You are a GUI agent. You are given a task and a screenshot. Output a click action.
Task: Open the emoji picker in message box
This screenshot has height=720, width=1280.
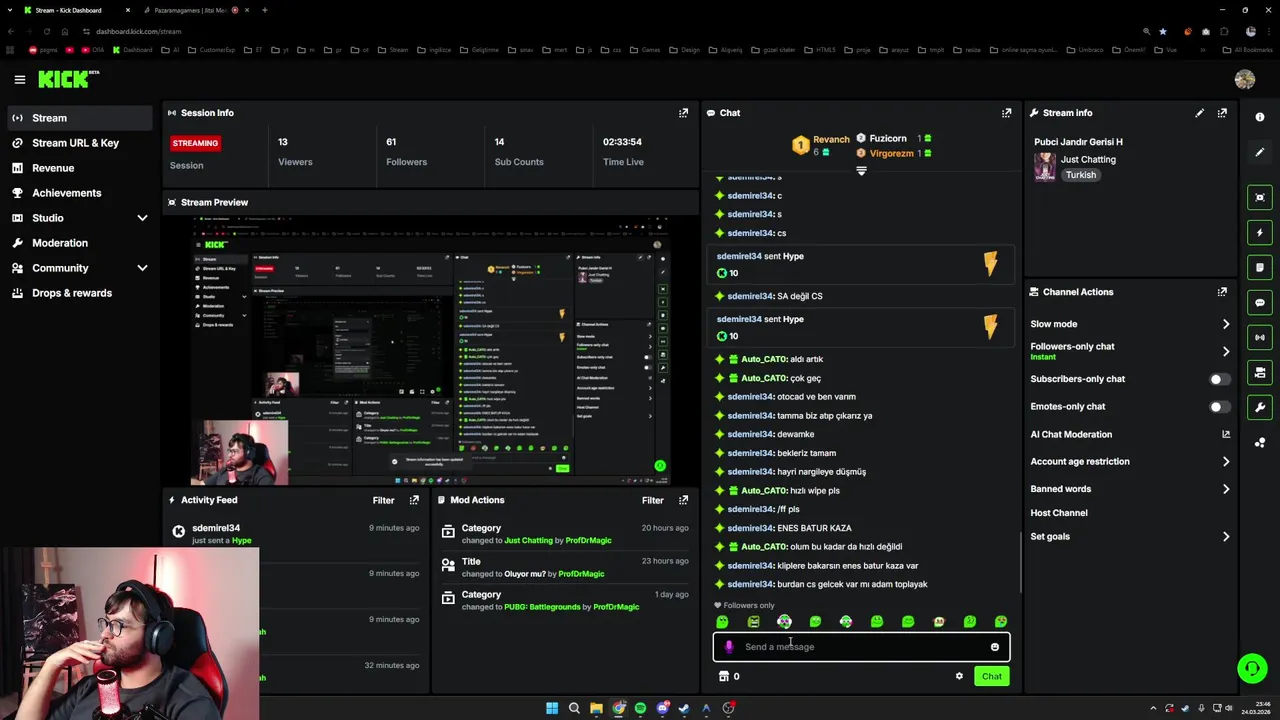994,647
